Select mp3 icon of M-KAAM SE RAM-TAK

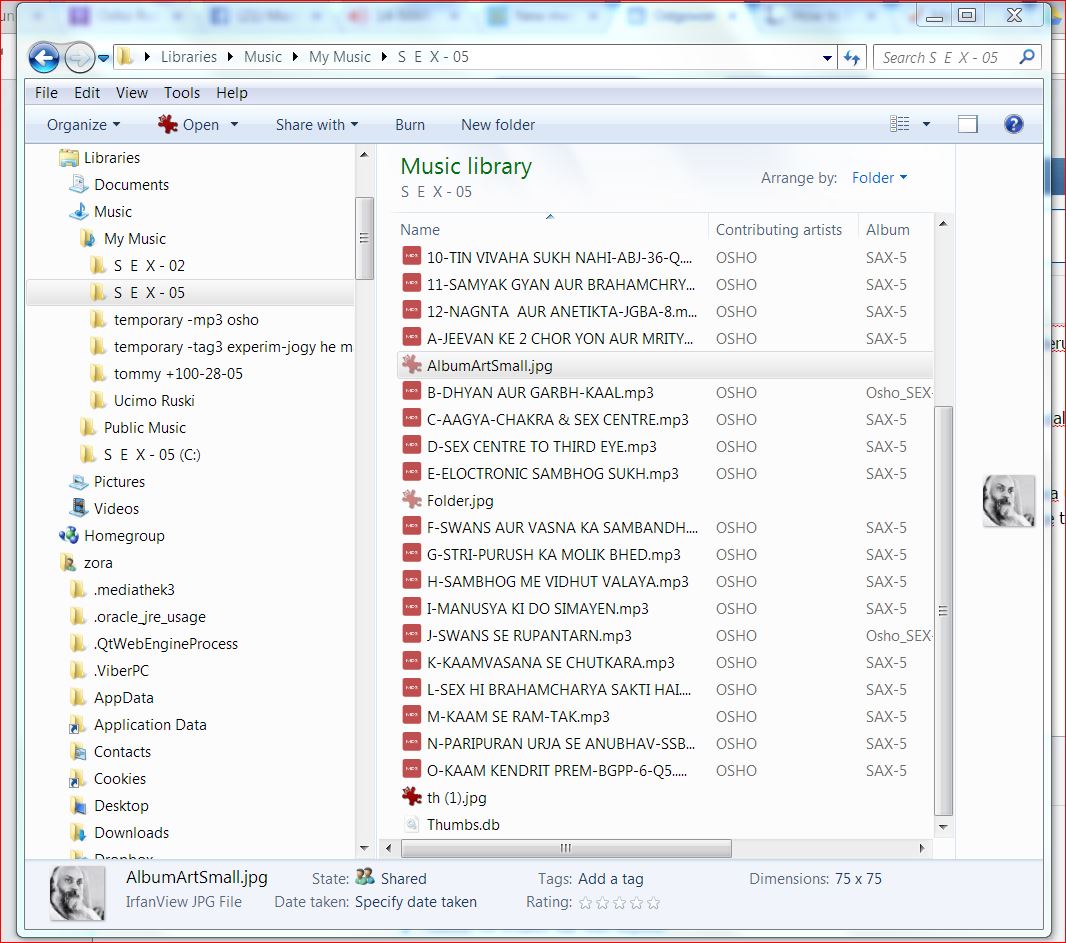point(411,715)
